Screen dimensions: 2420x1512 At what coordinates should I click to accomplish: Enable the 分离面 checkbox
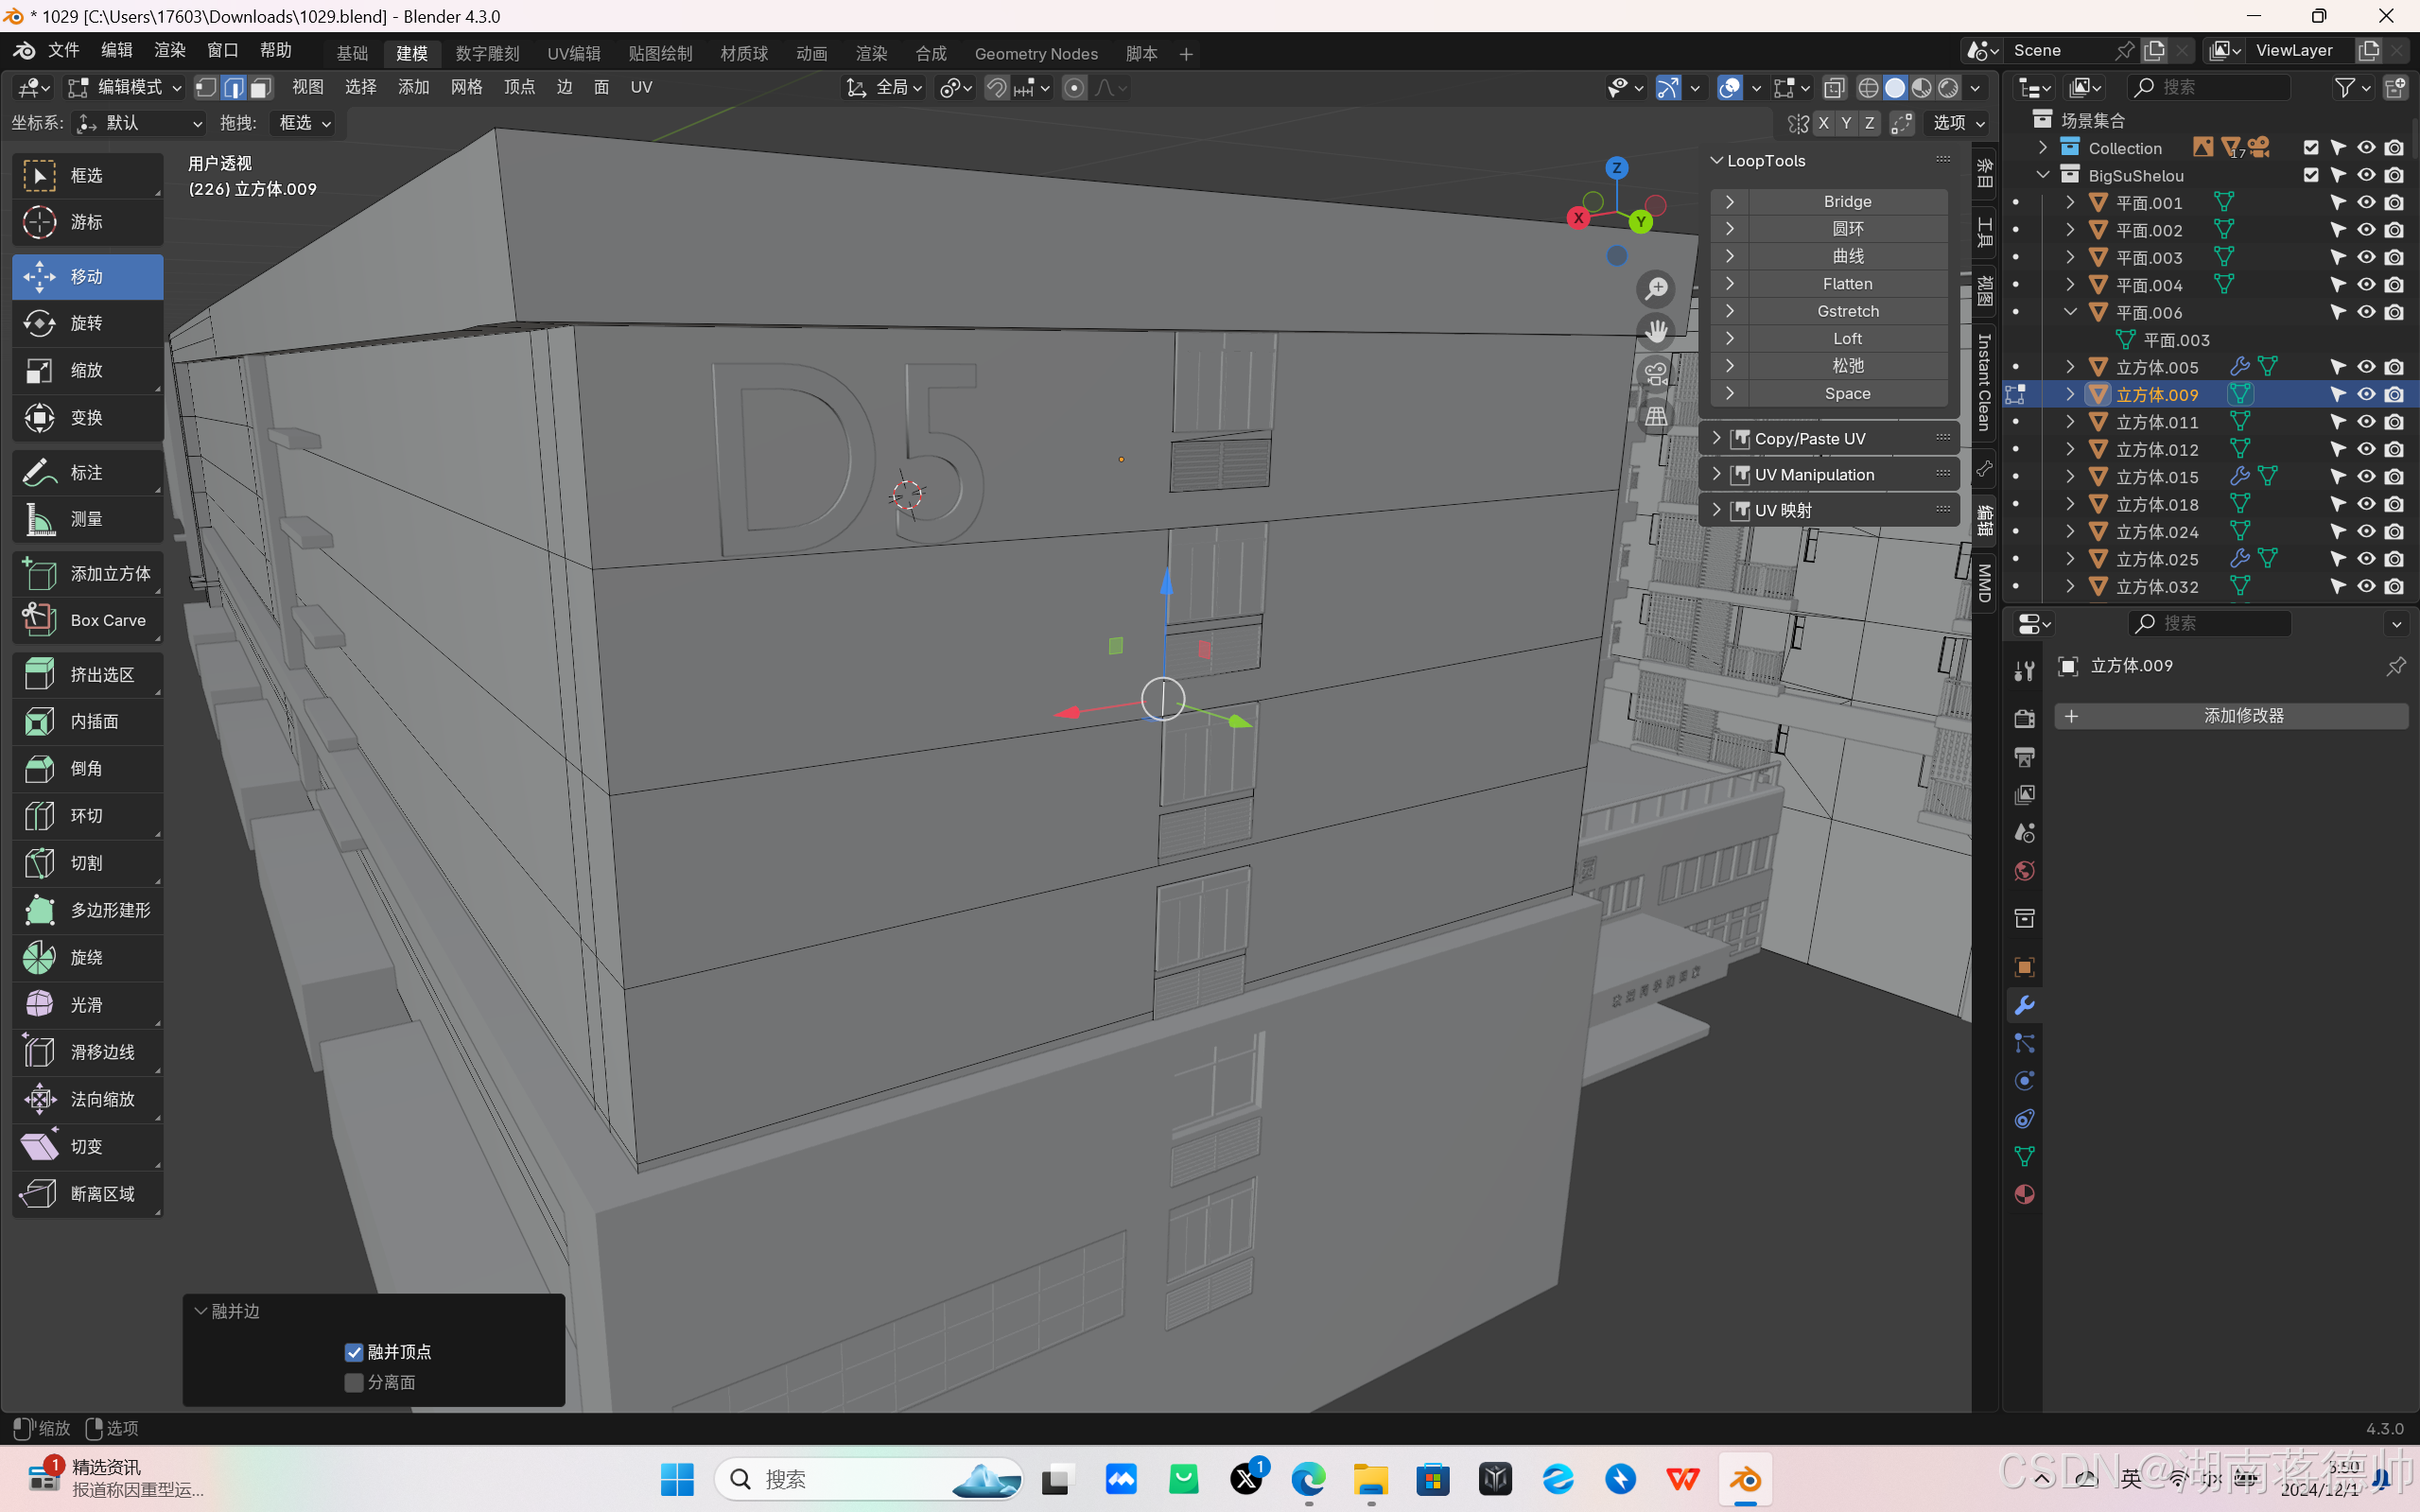pyautogui.click(x=354, y=1382)
